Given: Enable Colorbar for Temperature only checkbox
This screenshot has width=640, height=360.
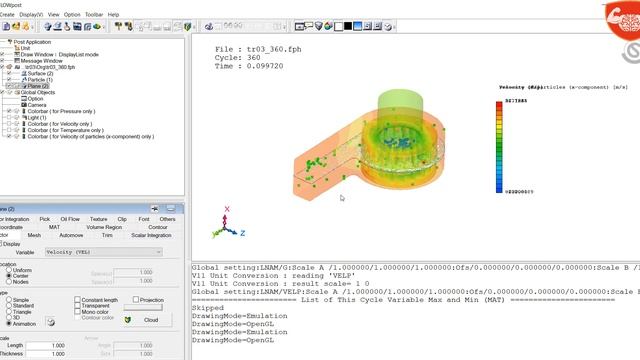Looking at the screenshot, I should [9, 130].
